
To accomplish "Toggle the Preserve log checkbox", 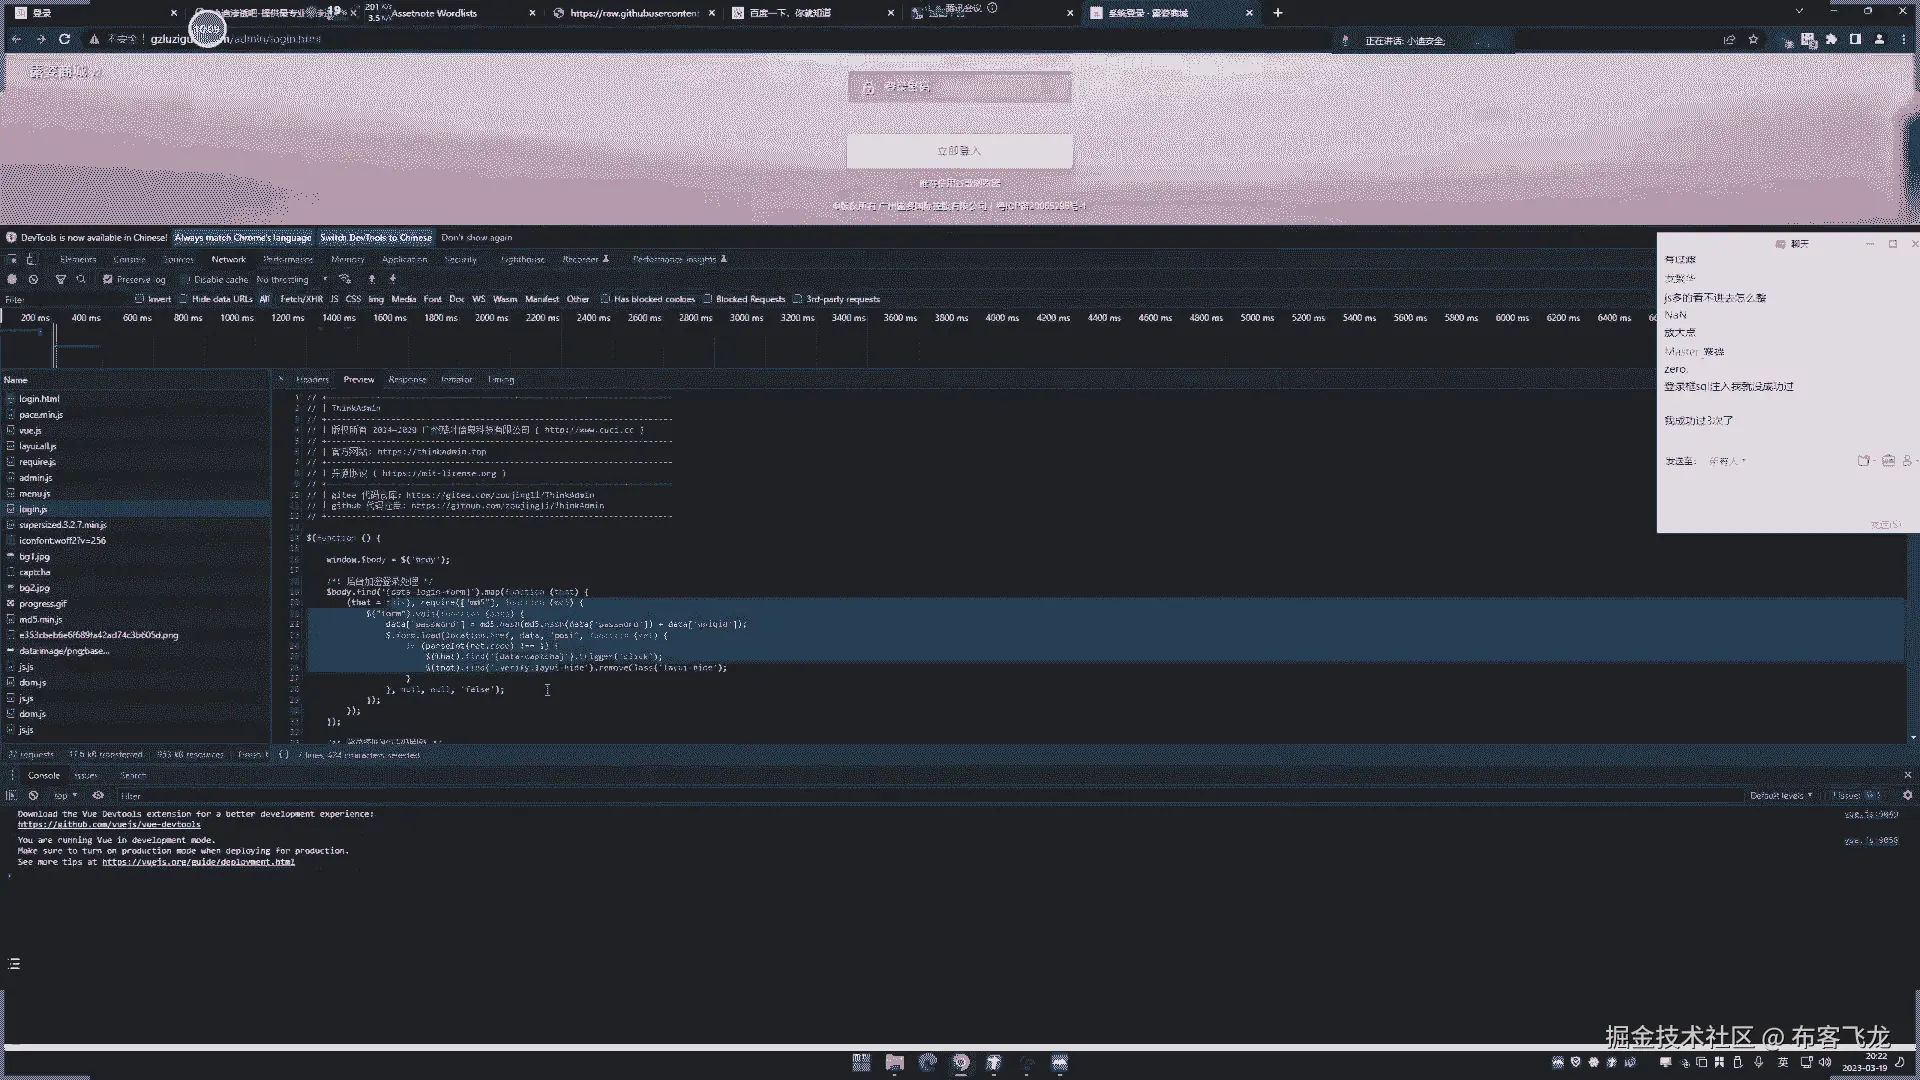I will click(108, 280).
